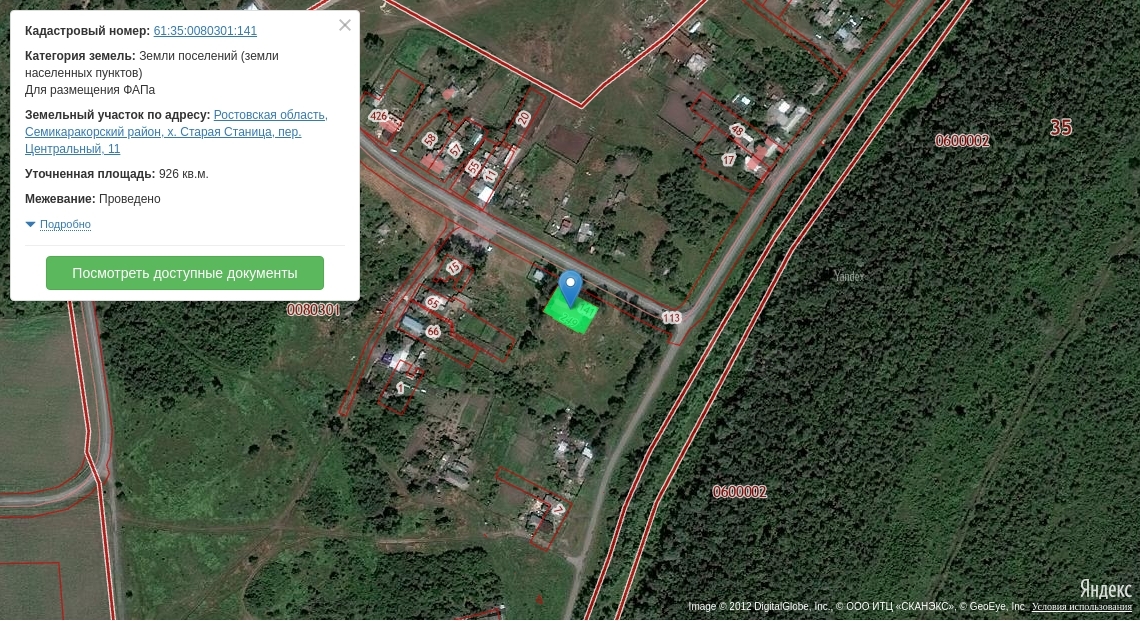Screen dimensions: 1140x621
Task: Open Условия использования terms link
Action: pyautogui.click(x=1081, y=607)
